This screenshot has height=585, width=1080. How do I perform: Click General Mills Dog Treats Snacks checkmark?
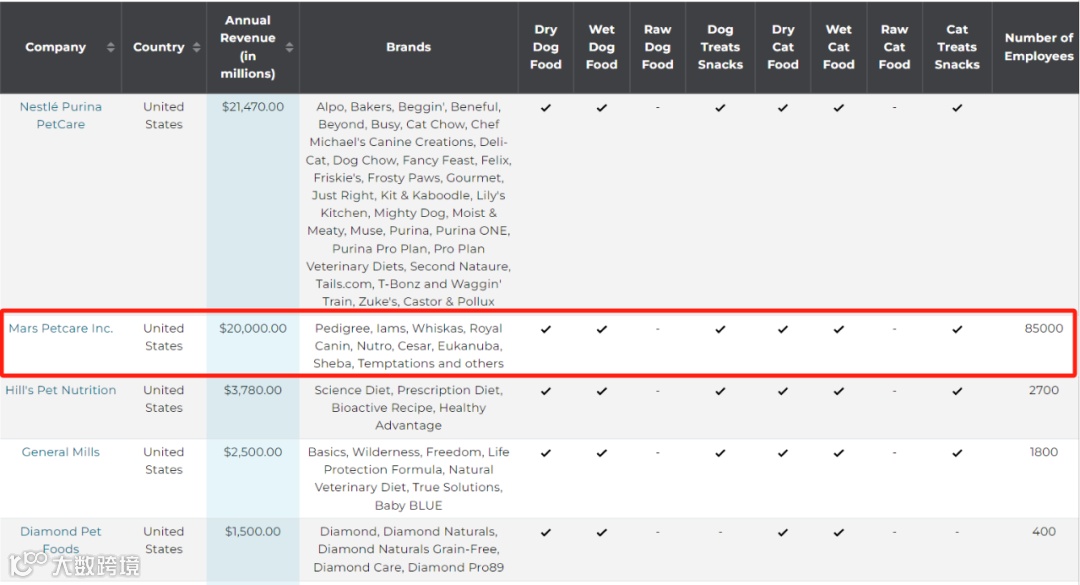720,453
